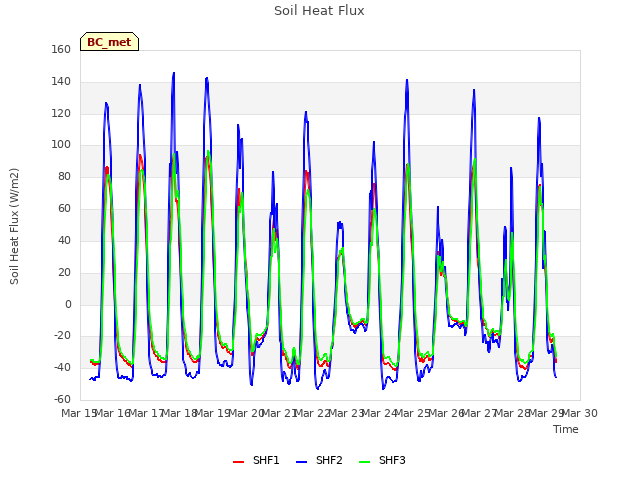Click the Mar 30 x-axis date label
Viewport: 640px width, 480px height.
coord(580,413)
